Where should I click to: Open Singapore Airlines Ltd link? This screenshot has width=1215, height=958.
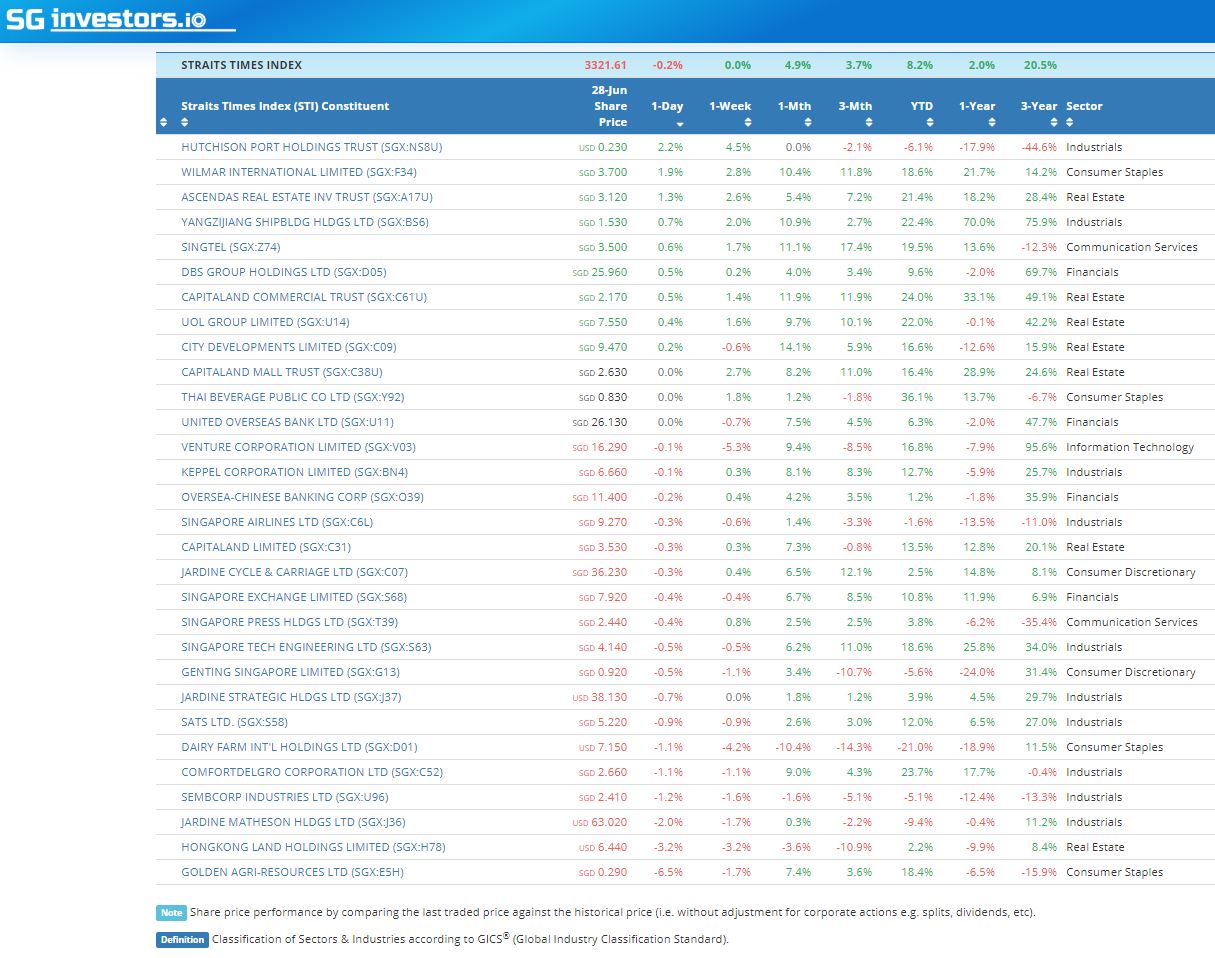point(277,522)
